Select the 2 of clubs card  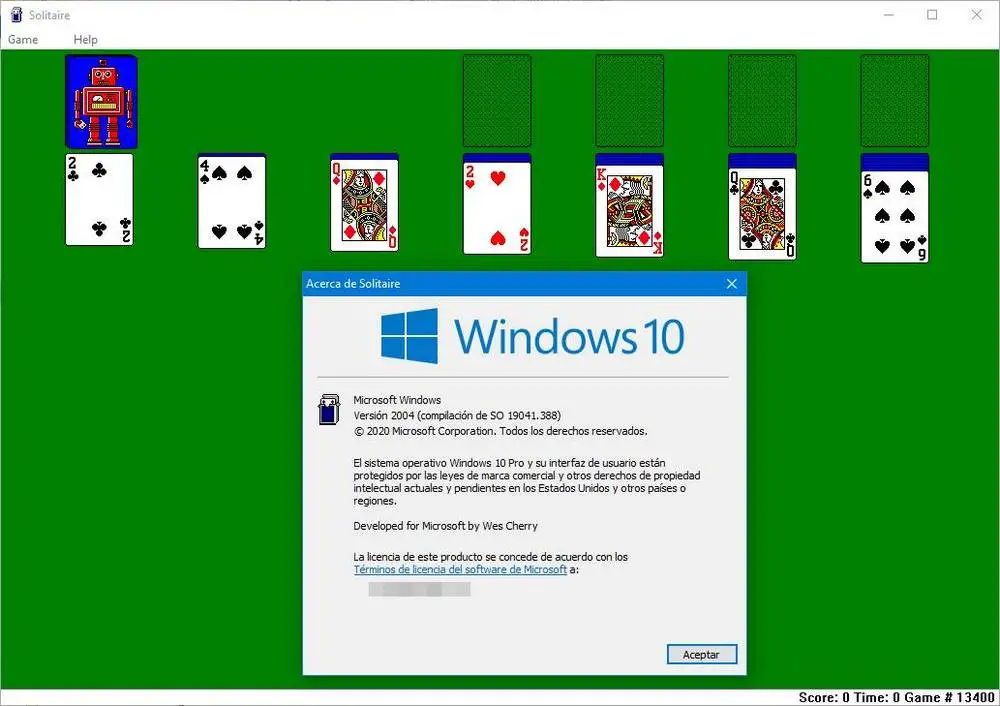click(99, 200)
